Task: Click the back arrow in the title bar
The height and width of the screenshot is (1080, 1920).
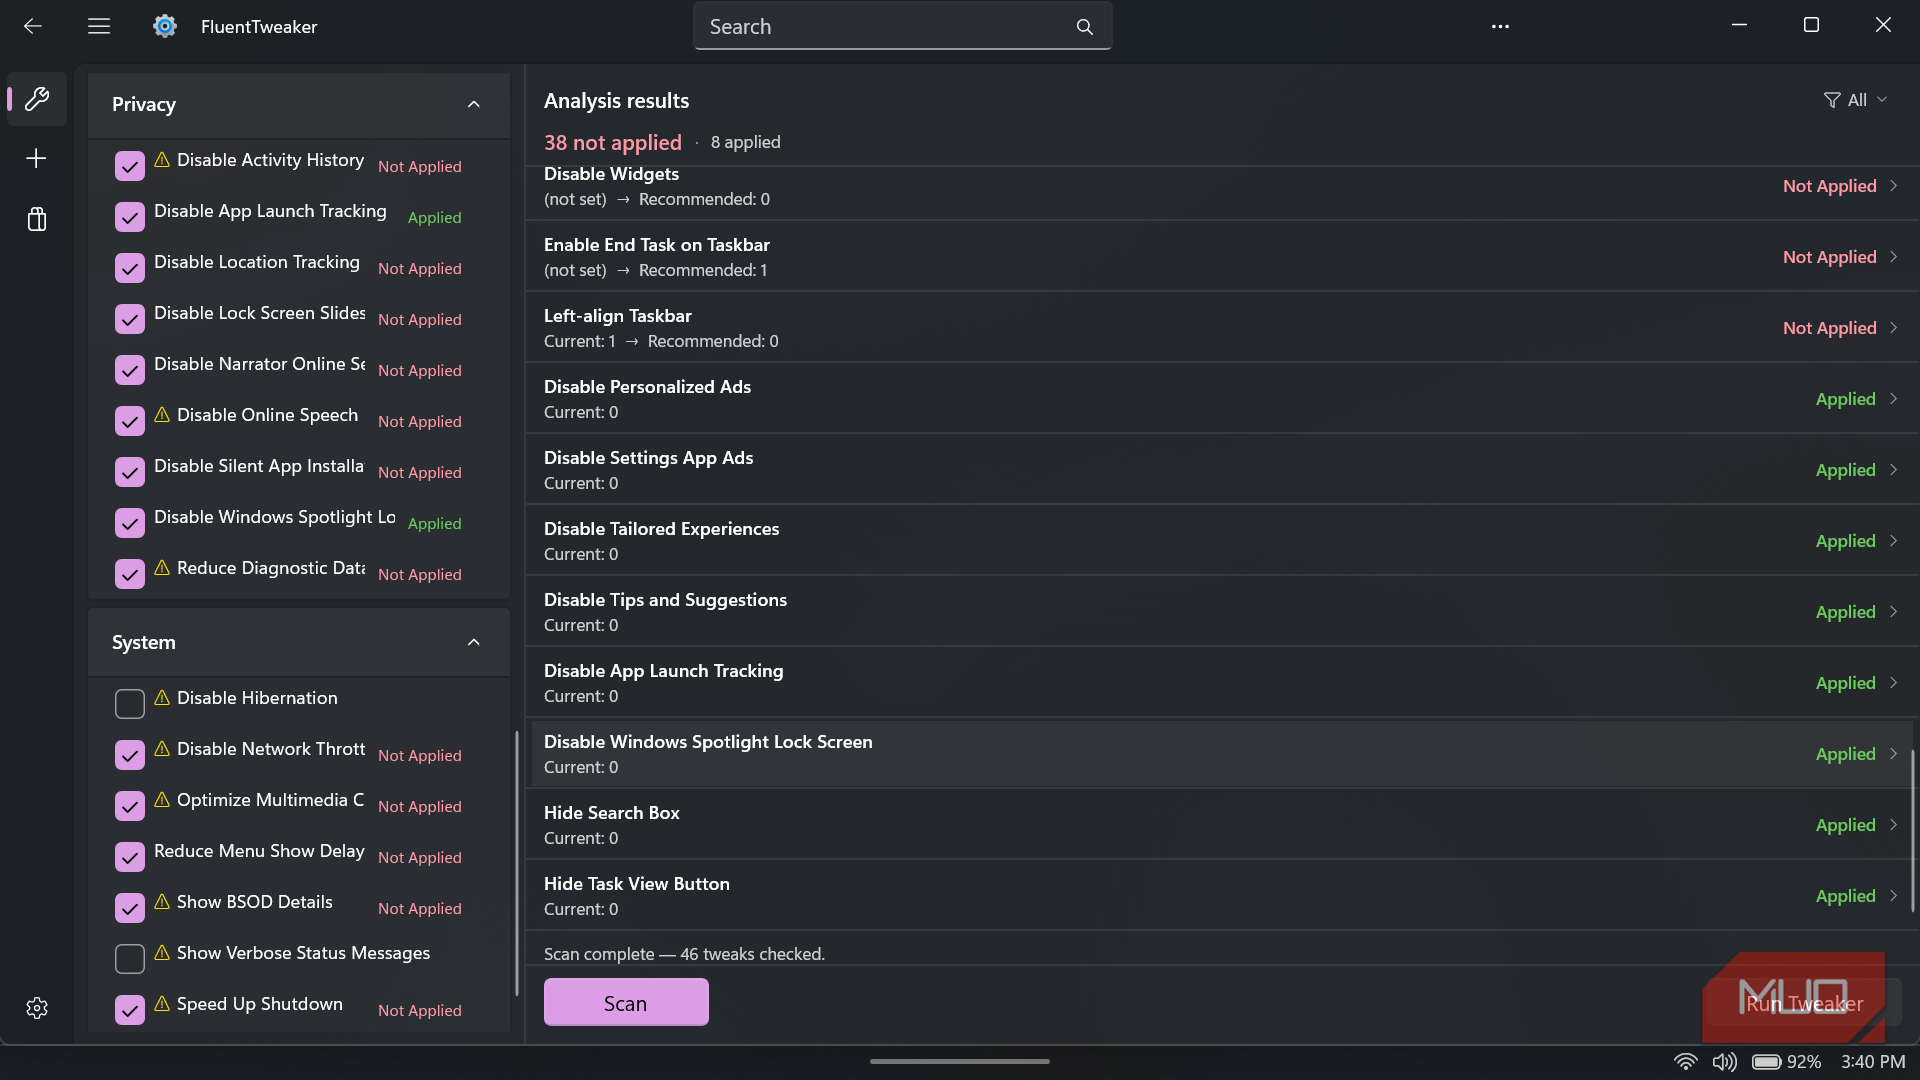Action: 33,26
